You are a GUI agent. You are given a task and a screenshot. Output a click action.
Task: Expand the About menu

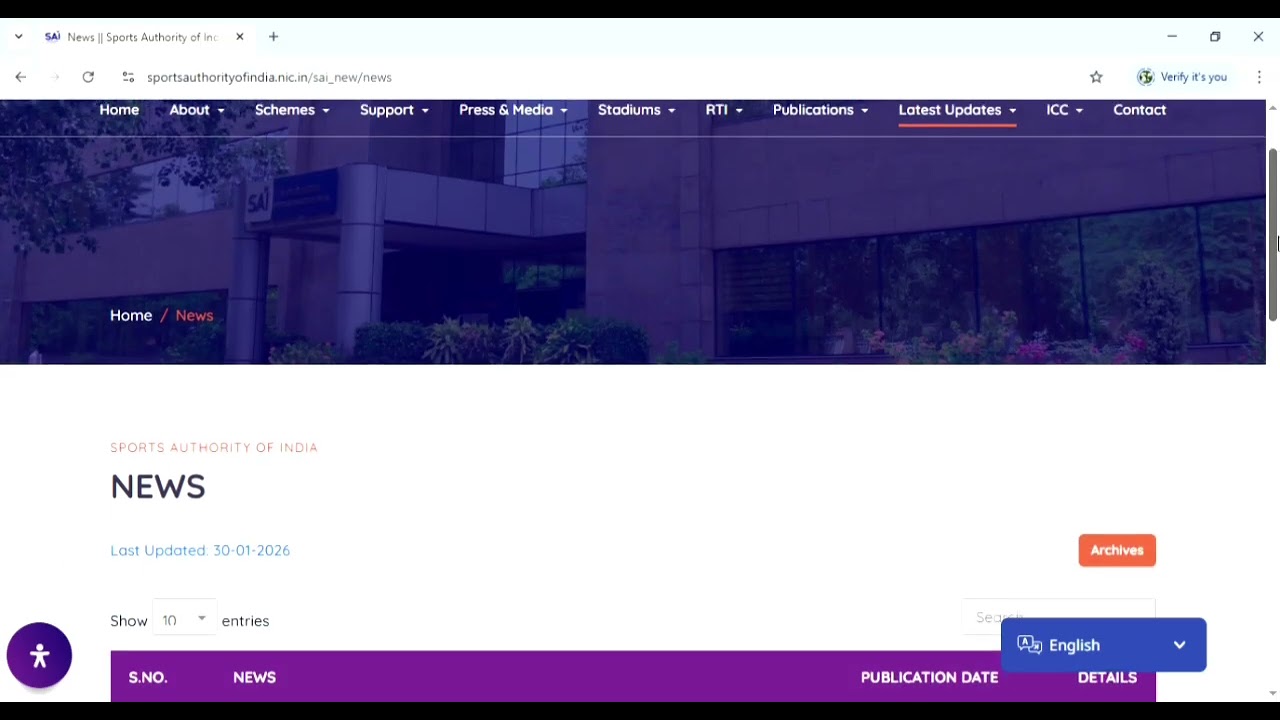pyautogui.click(x=196, y=110)
